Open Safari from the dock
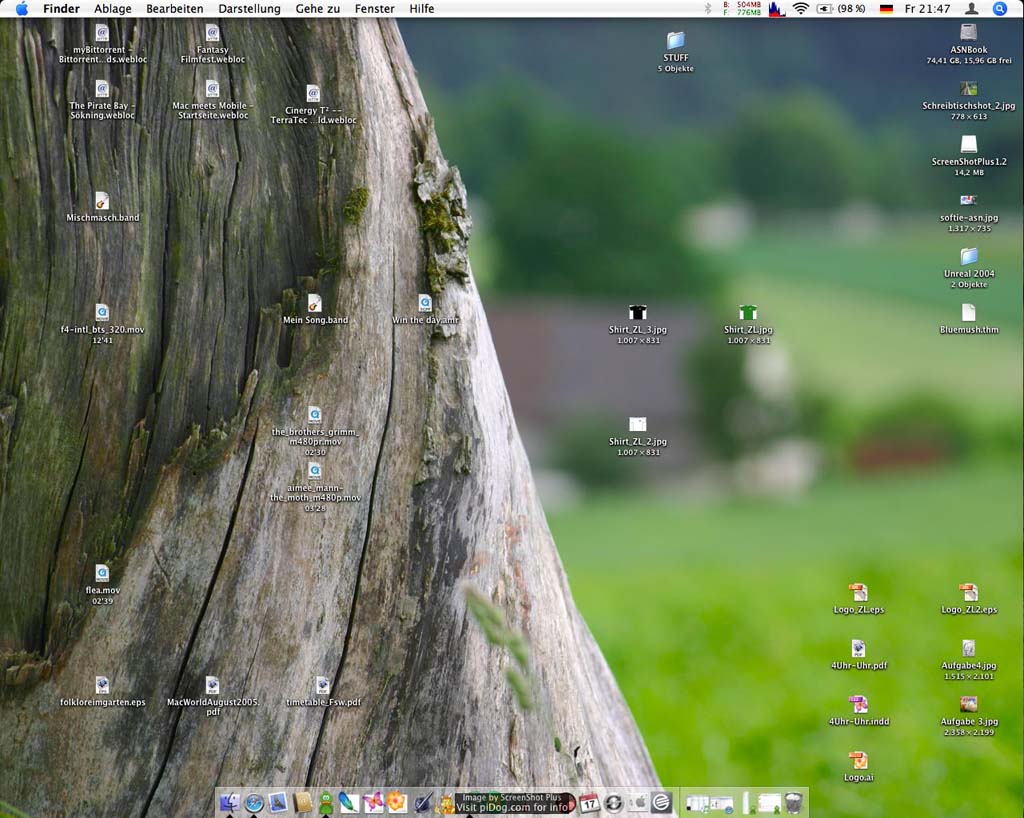The image size is (1024, 818). [x=254, y=802]
